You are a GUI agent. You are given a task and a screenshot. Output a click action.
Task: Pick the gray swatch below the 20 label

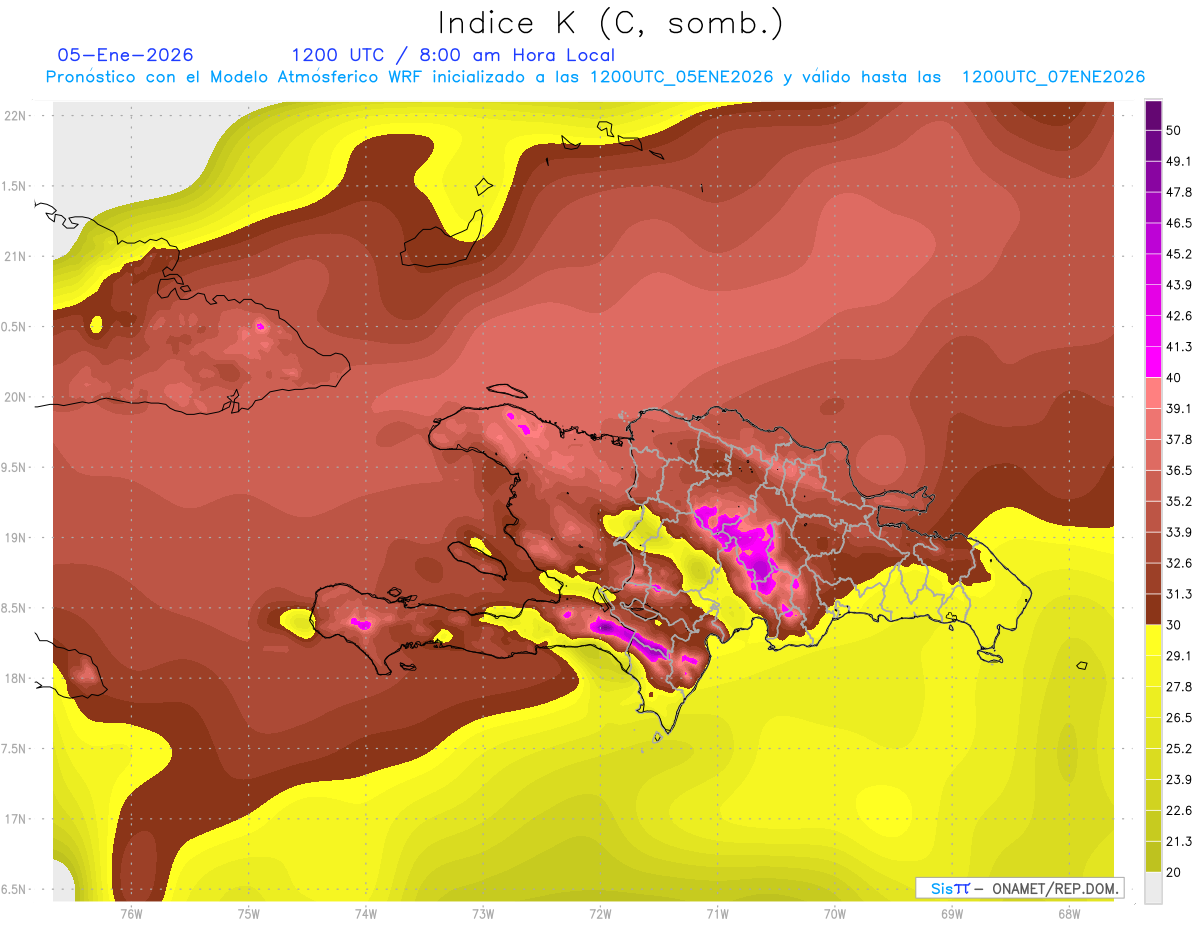[x=1154, y=888]
